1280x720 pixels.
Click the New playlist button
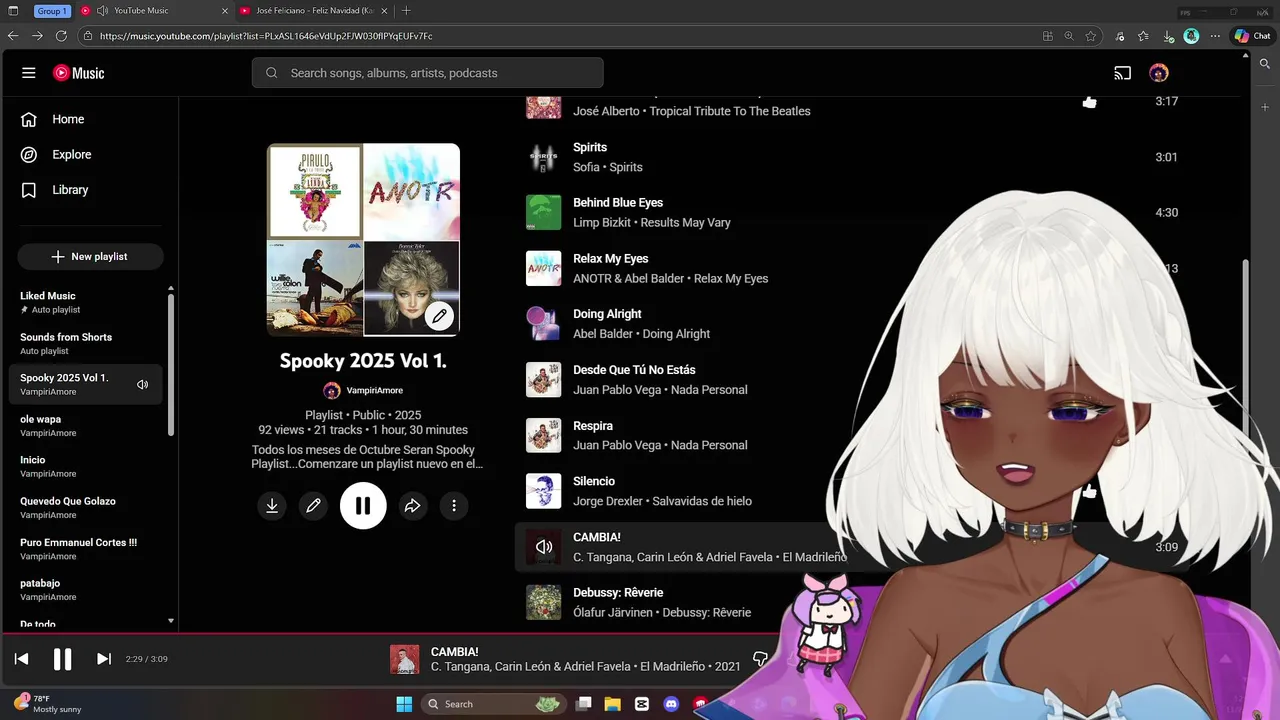[x=90, y=257]
